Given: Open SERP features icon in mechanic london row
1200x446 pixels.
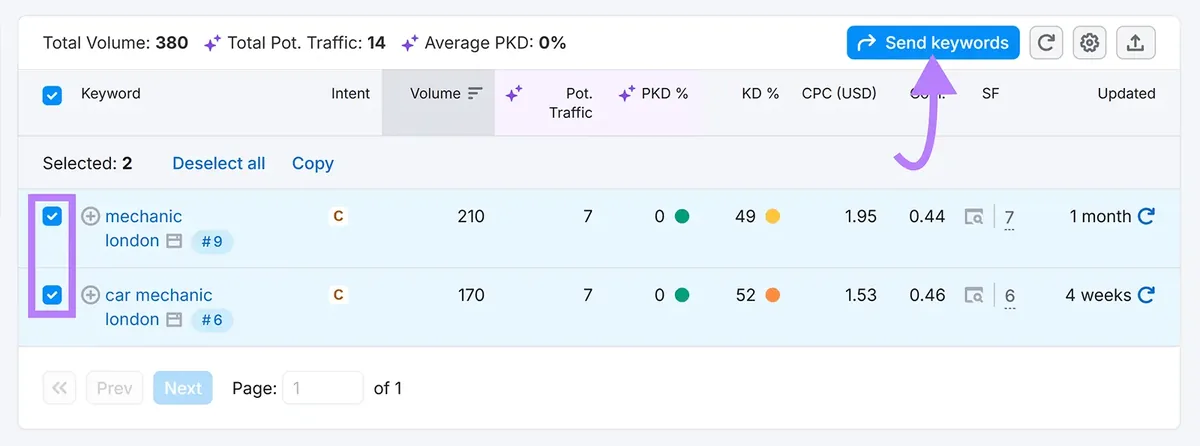Looking at the screenshot, I should [973, 216].
